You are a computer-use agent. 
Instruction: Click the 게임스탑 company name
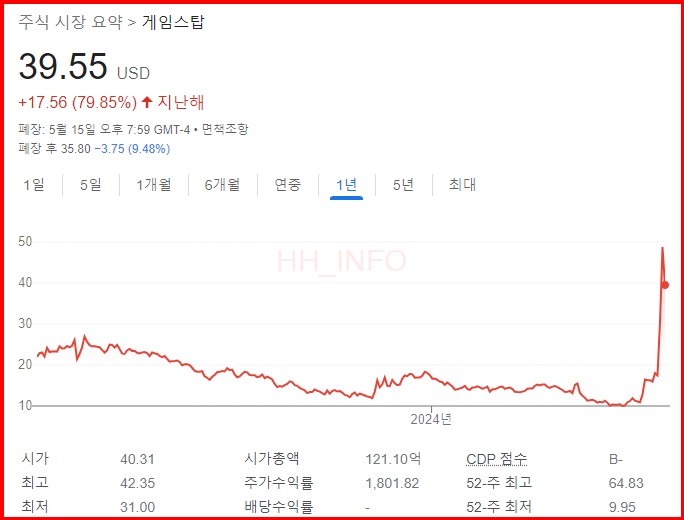click(x=173, y=22)
